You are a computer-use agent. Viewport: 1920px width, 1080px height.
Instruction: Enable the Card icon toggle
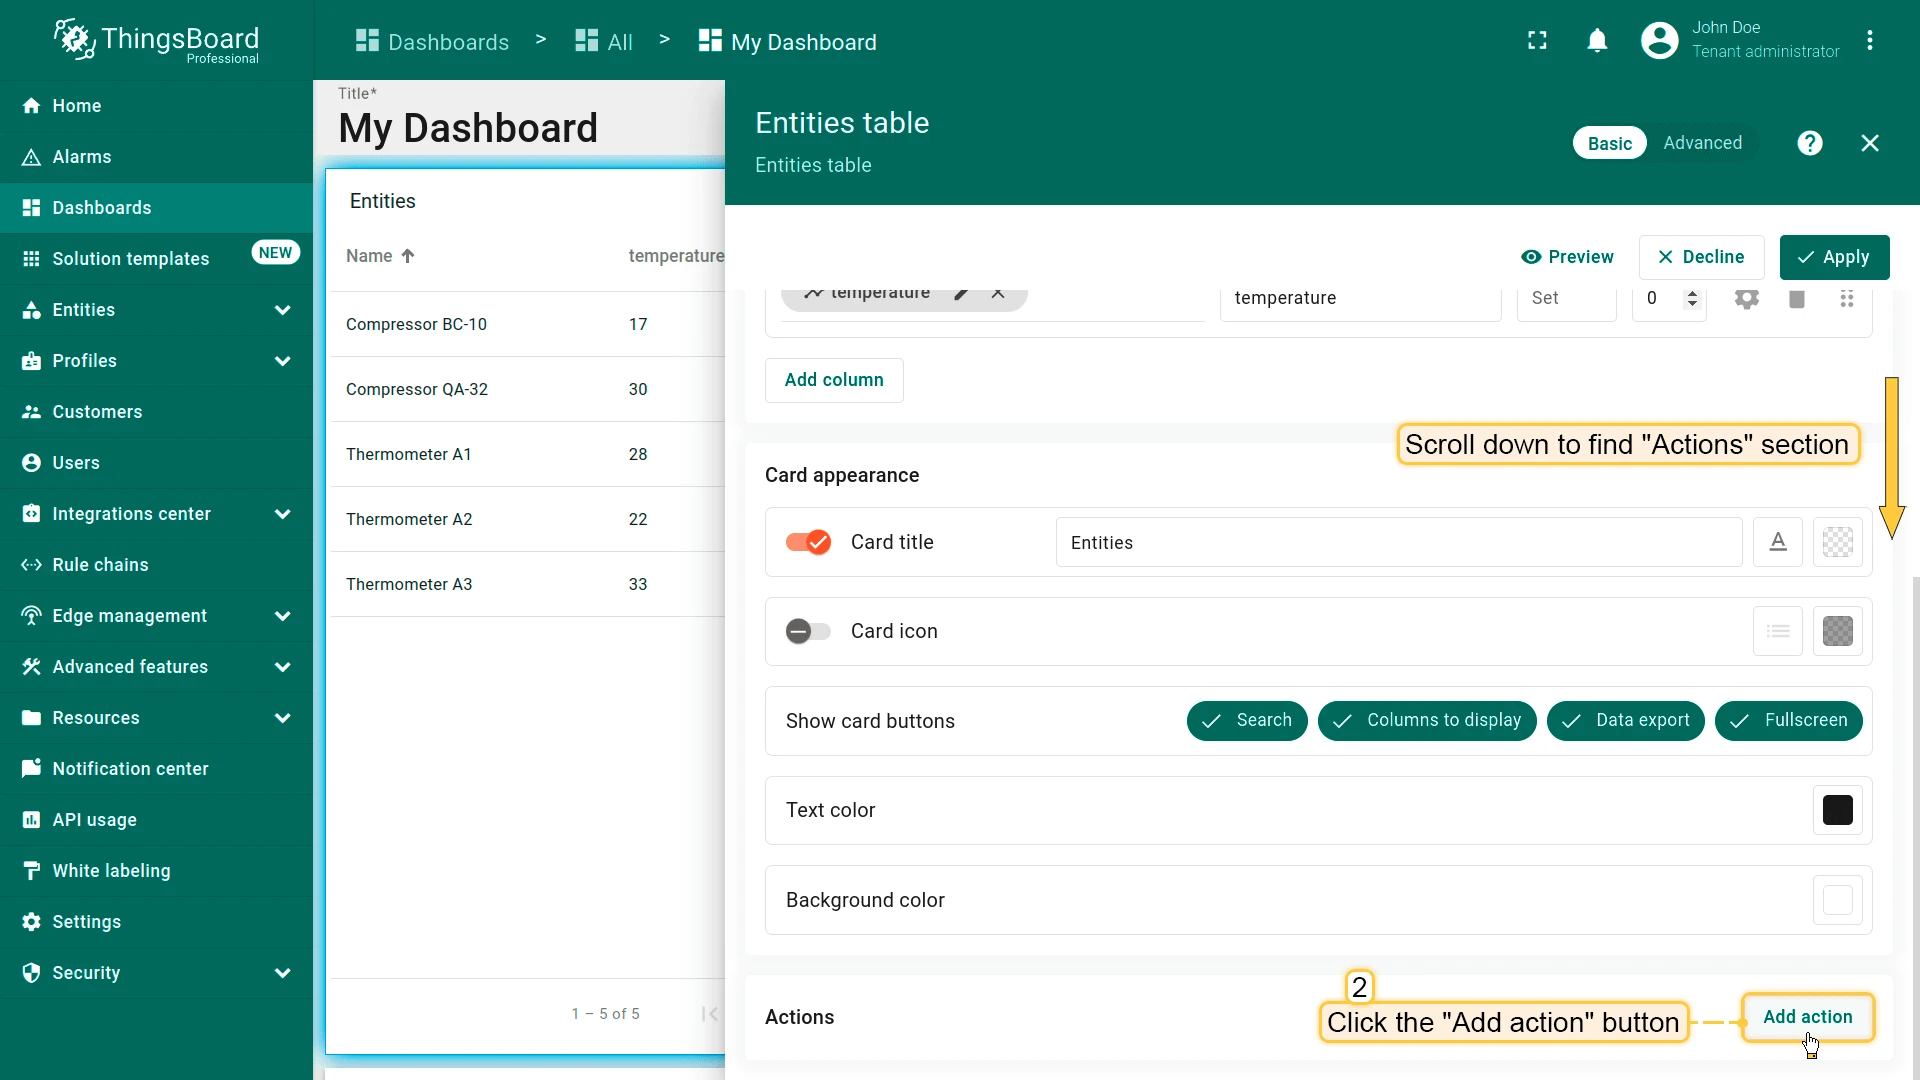click(808, 631)
